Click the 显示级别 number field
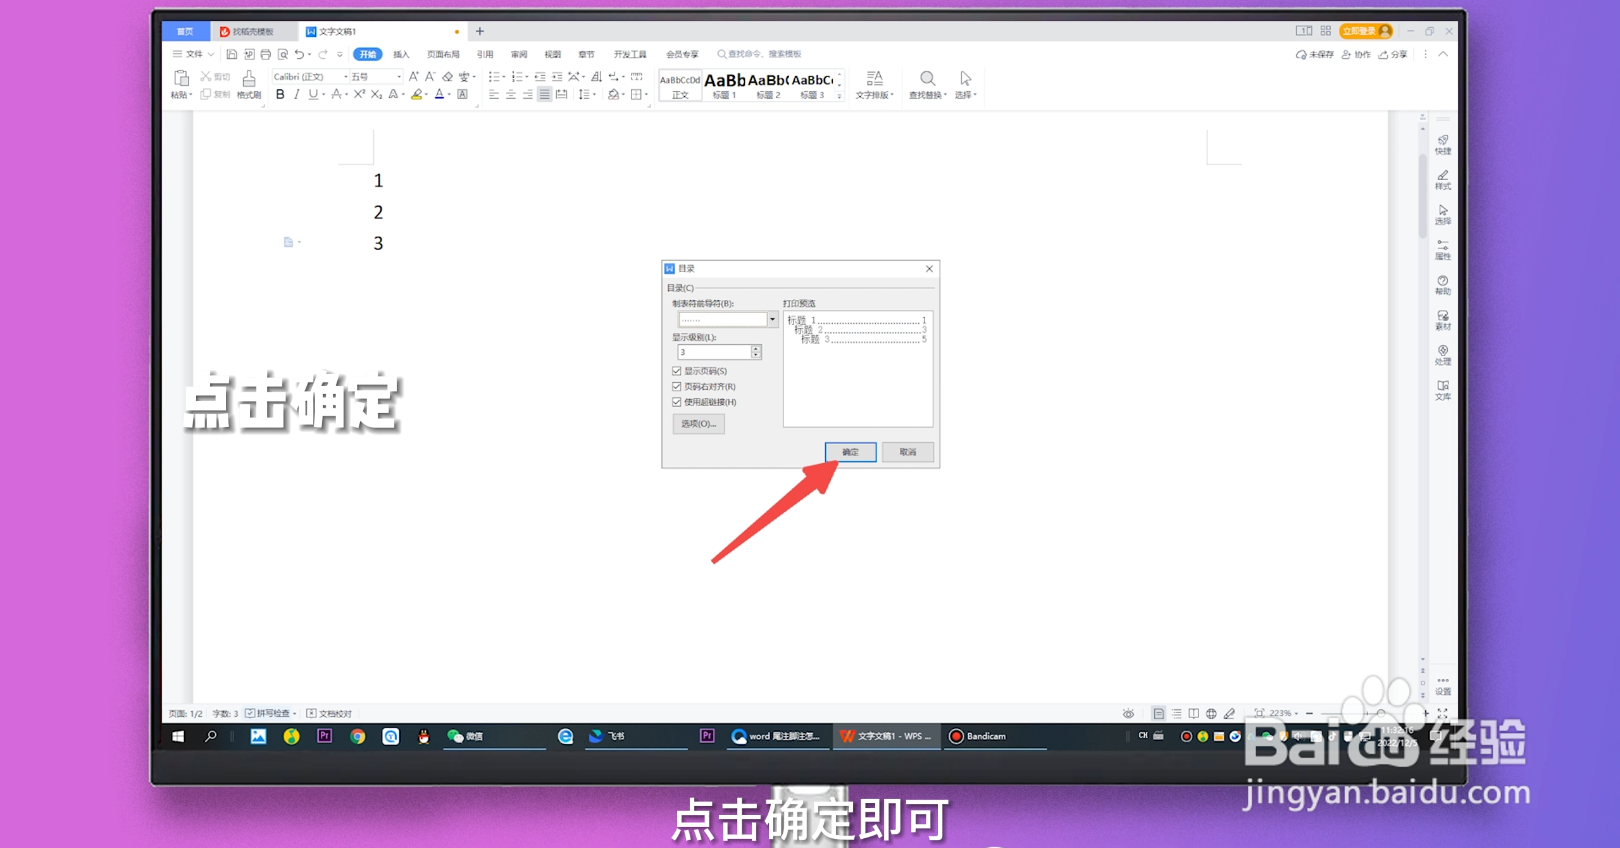This screenshot has height=848, width=1620. (714, 352)
